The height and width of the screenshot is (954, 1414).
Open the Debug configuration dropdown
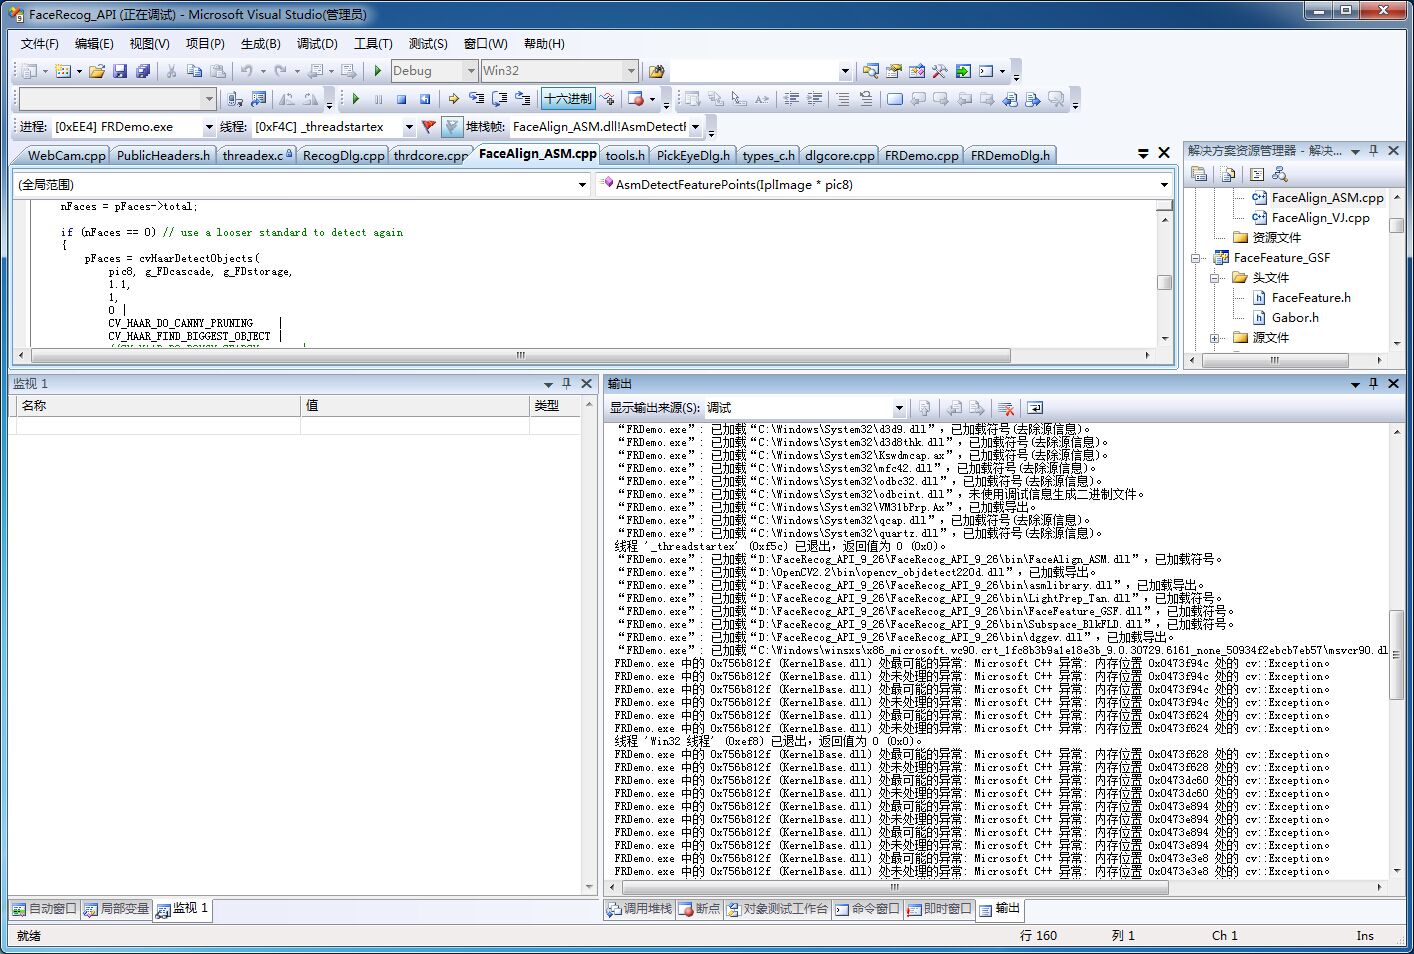pos(470,71)
